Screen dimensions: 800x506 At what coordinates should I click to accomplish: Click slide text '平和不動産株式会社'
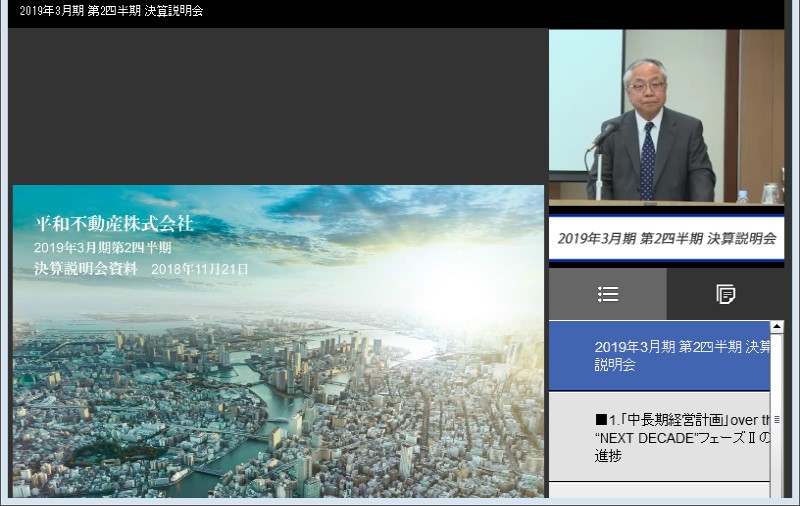[115, 223]
